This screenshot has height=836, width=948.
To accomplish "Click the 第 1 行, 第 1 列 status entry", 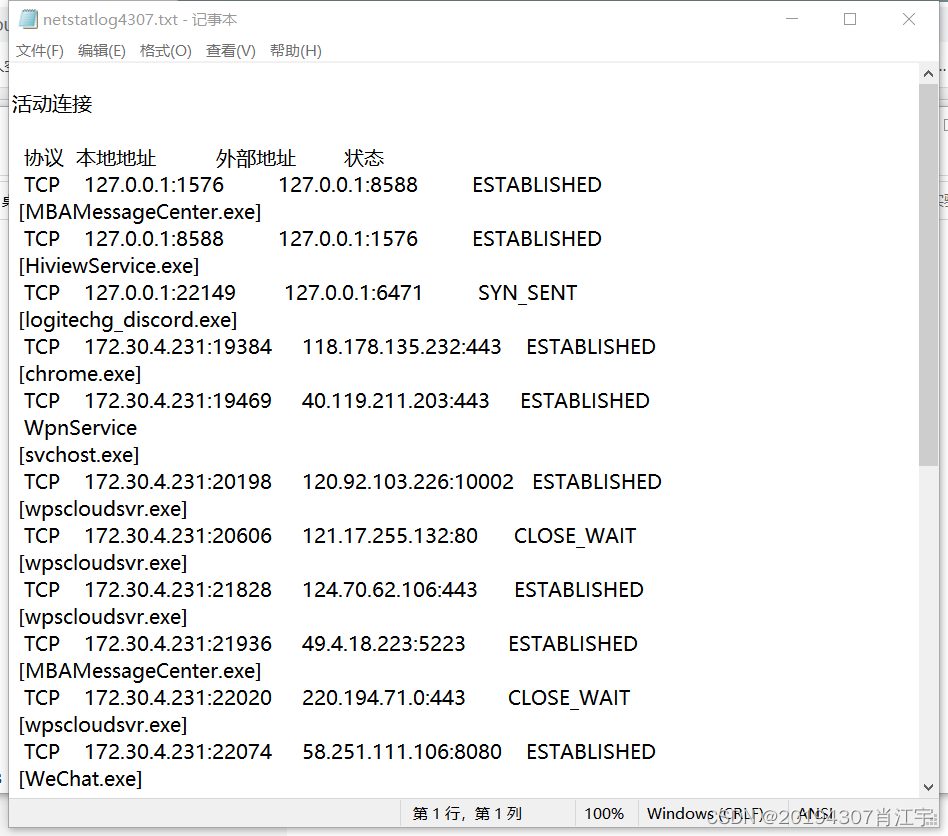I will (467, 814).
